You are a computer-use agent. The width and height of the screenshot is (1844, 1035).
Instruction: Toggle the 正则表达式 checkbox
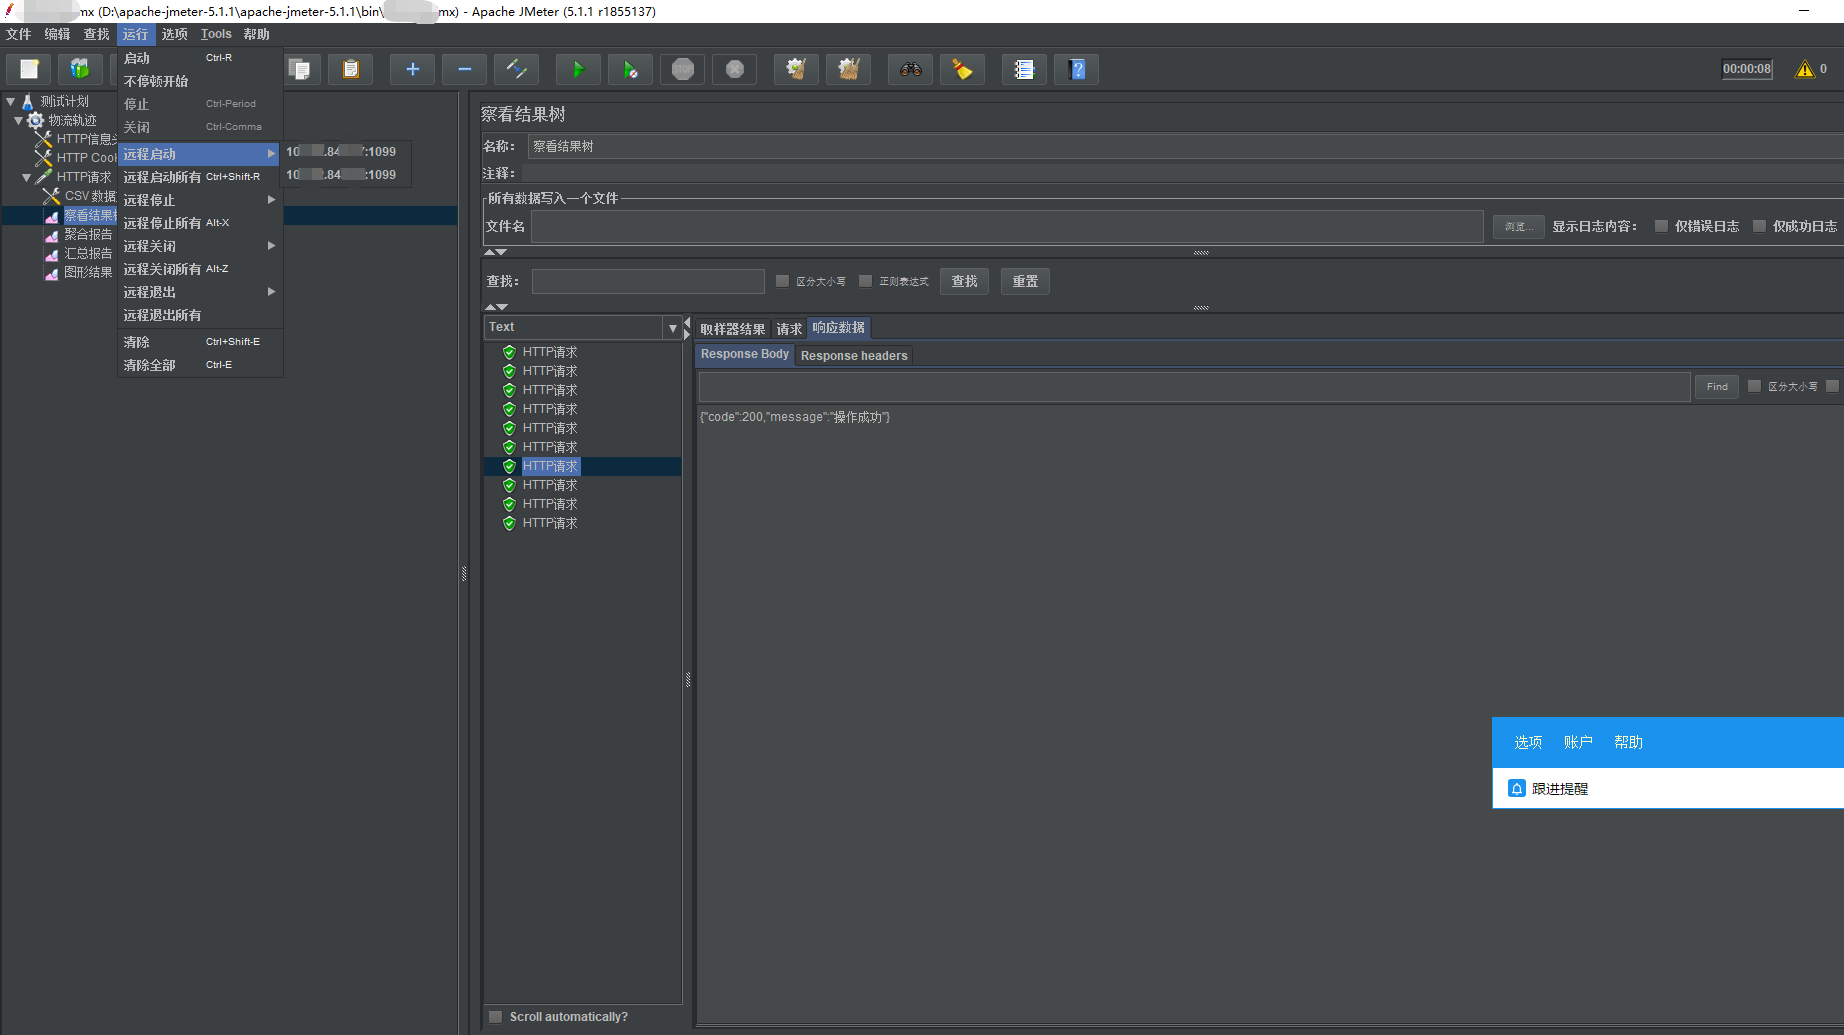coord(865,281)
